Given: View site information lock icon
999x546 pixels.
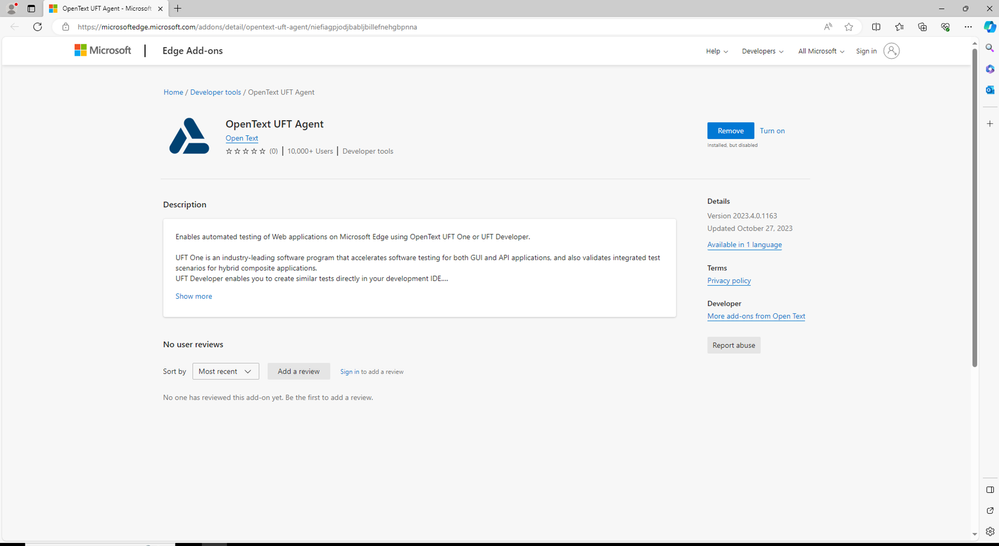Looking at the screenshot, I should 65,27.
